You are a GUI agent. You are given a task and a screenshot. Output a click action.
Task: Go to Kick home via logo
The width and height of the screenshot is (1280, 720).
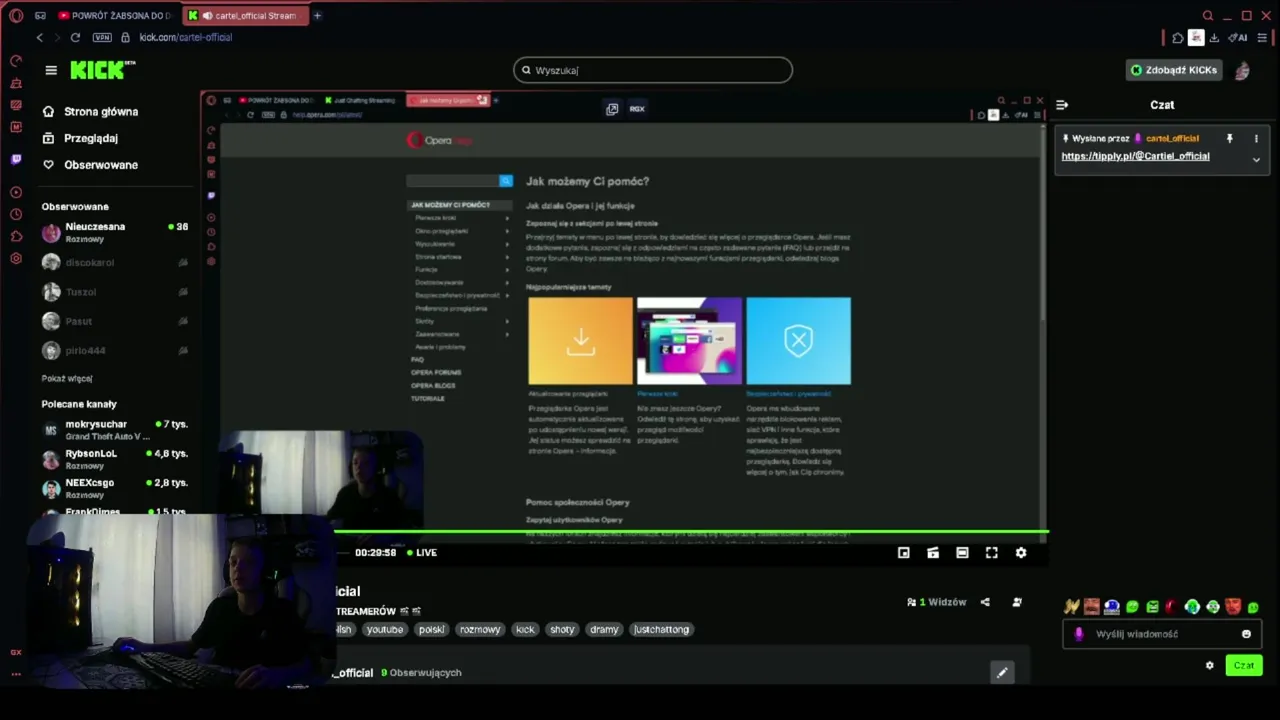pyautogui.click(x=102, y=70)
